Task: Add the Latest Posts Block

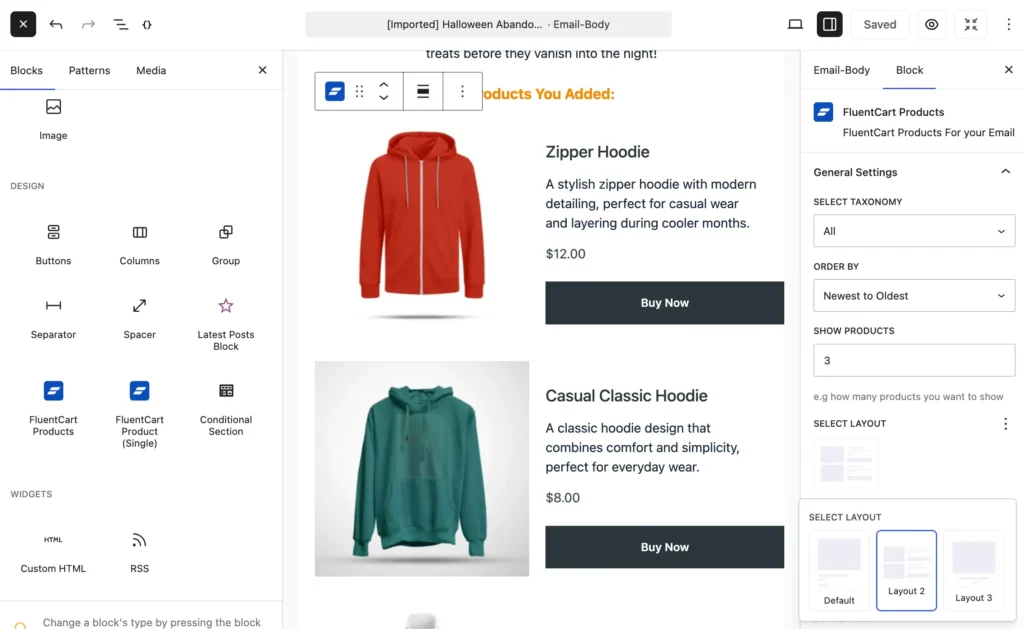Action: point(226,322)
